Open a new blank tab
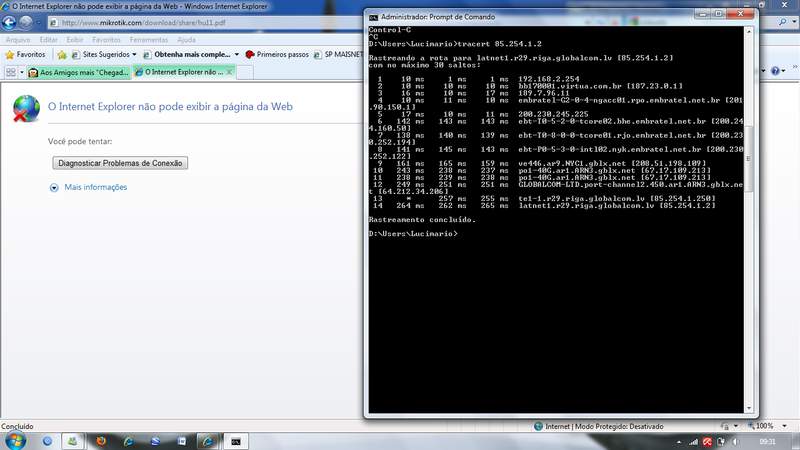Image resolution: width=800 pixels, height=450 pixels. [245, 72]
